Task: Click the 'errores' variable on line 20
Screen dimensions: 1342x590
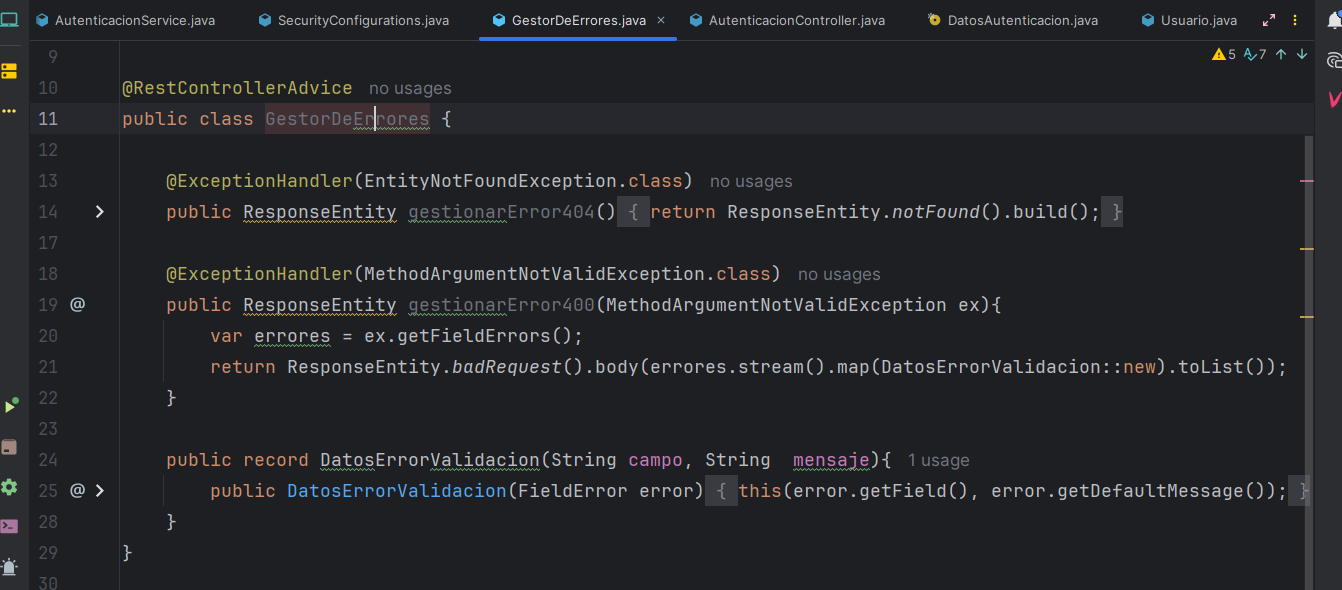Action: pyautogui.click(x=292, y=336)
